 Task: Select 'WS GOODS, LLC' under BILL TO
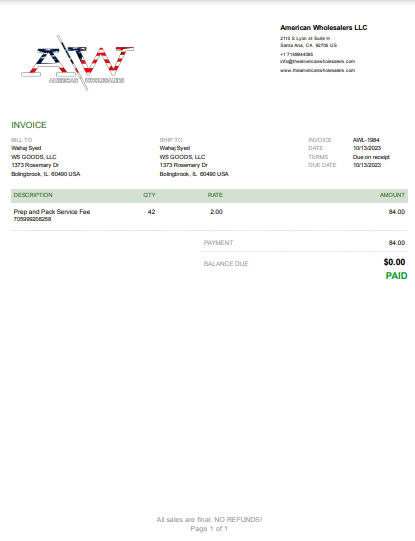click(34, 157)
